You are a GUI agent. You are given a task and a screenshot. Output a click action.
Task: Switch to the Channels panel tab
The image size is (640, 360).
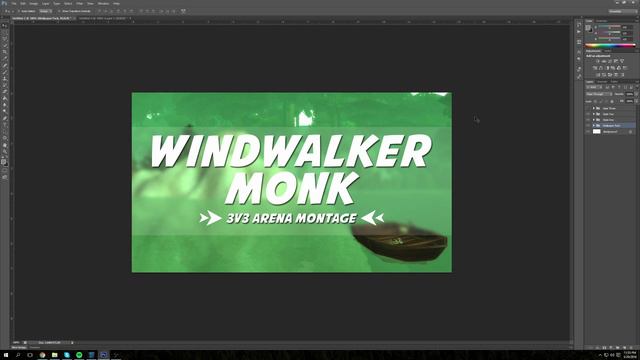[602, 82]
